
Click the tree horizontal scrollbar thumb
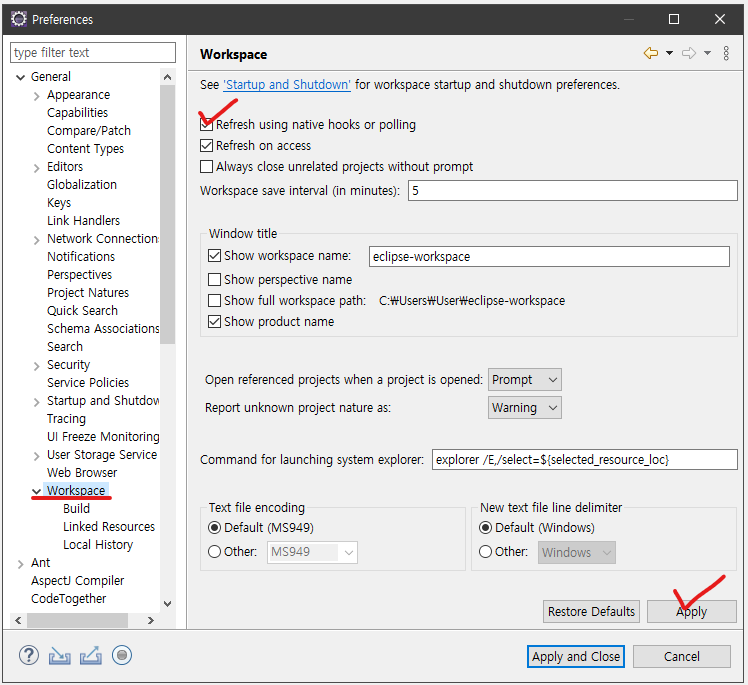click(77, 620)
